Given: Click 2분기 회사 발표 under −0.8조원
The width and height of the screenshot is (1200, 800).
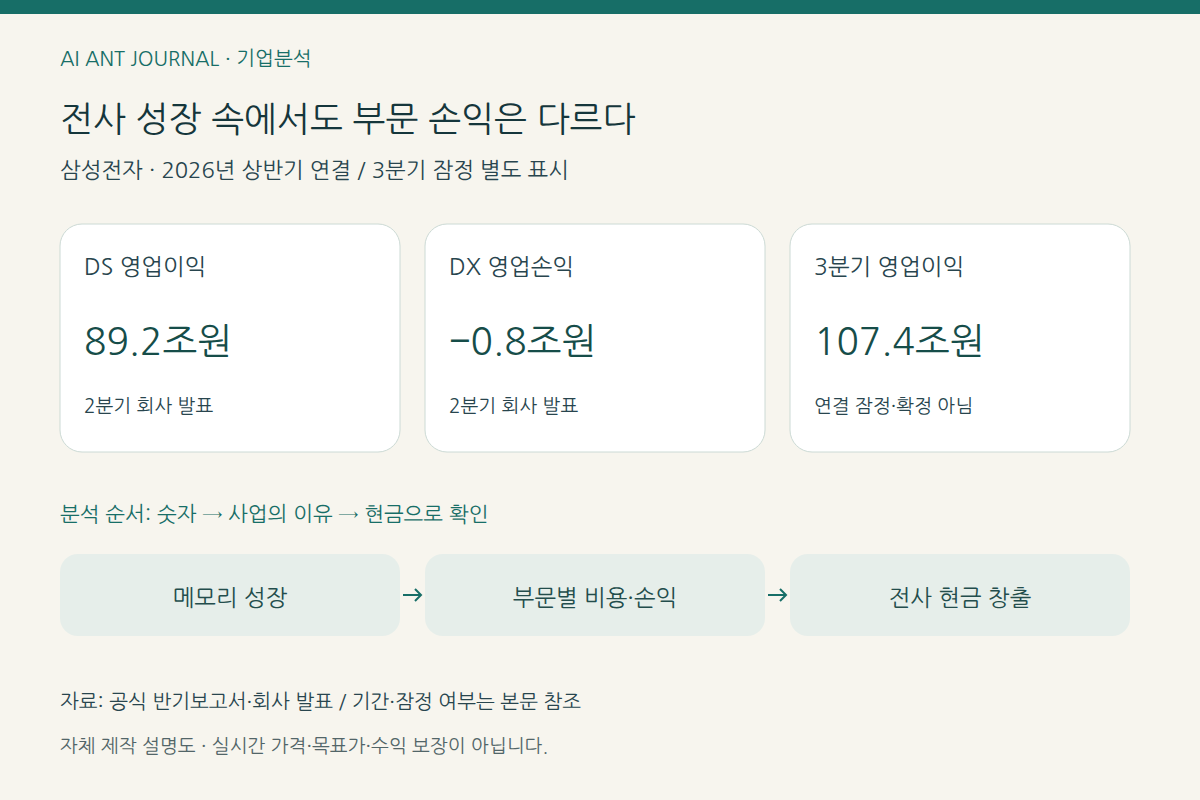Looking at the screenshot, I should click(x=514, y=406).
